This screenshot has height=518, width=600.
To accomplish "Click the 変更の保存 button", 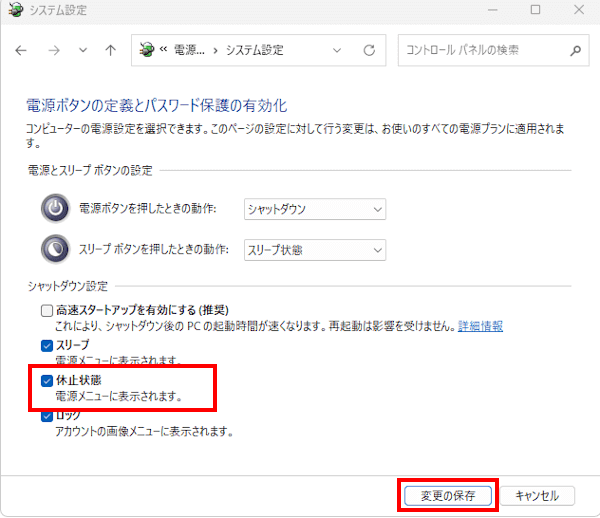I will coord(448,495).
